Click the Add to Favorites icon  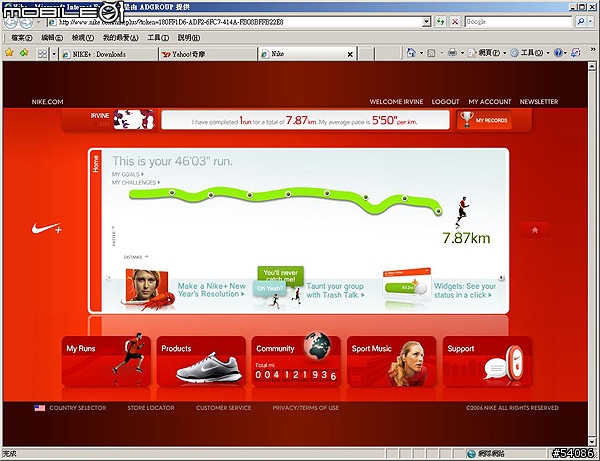[x=24, y=52]
